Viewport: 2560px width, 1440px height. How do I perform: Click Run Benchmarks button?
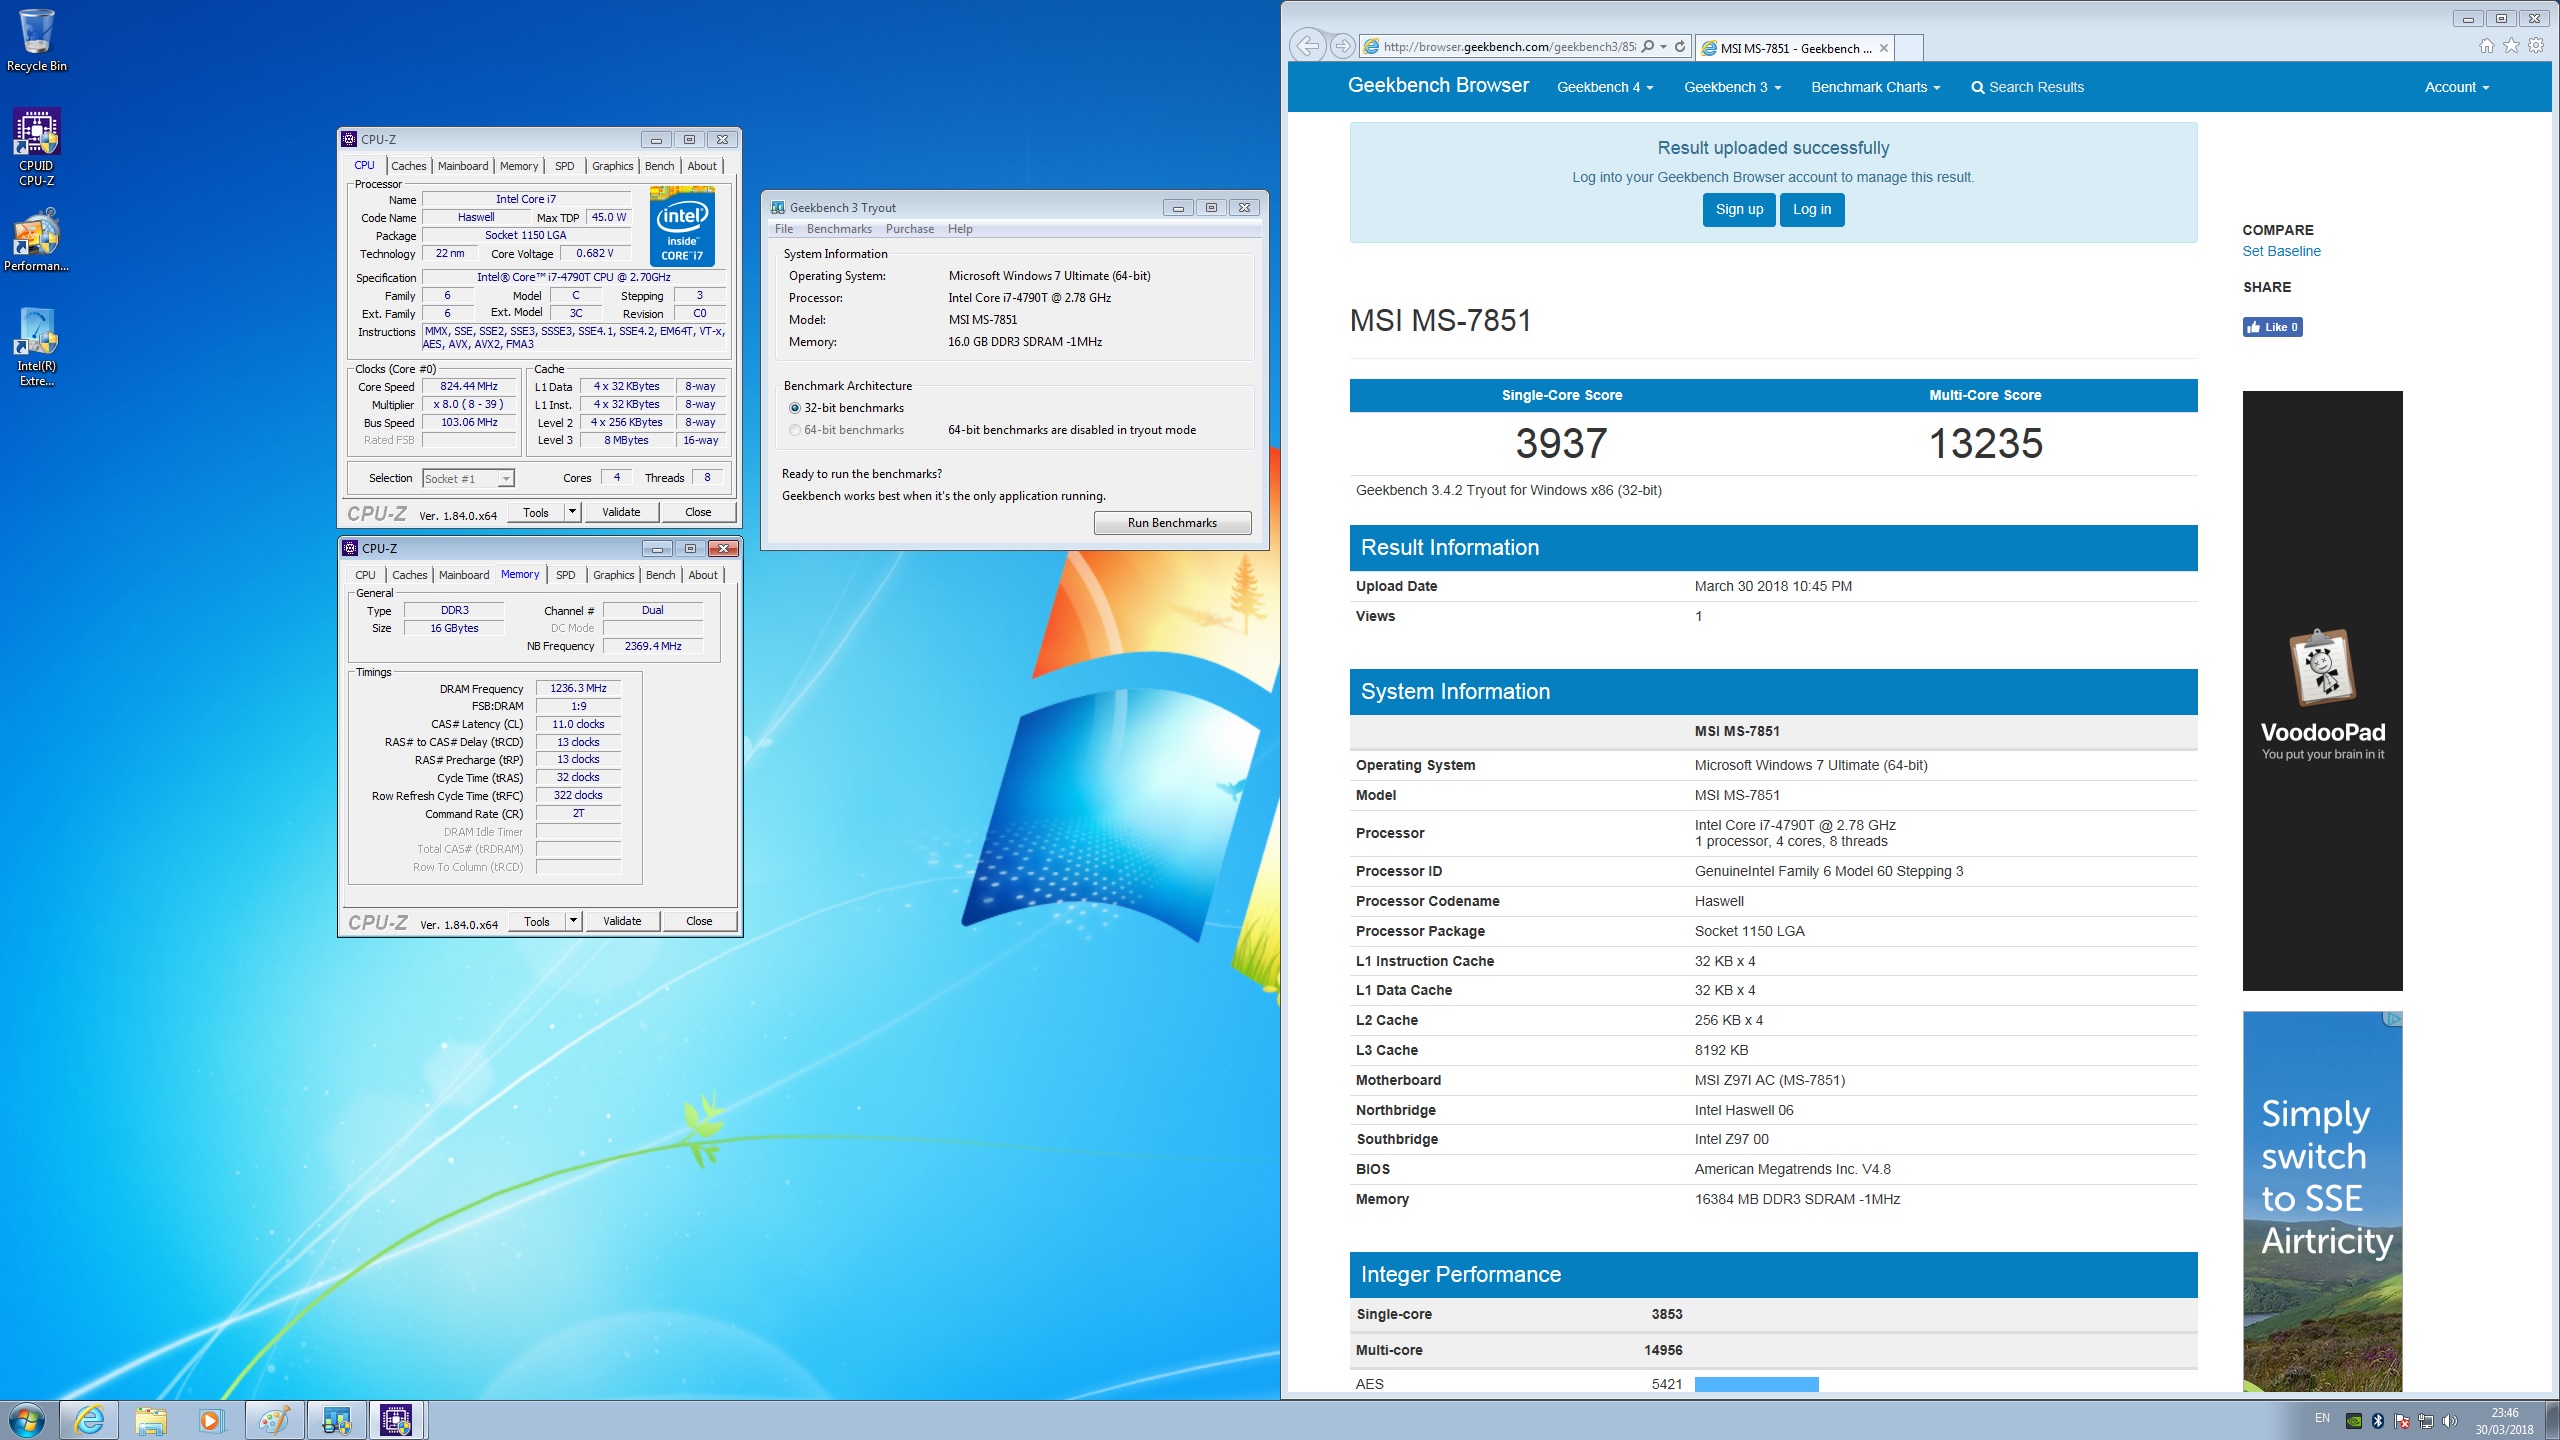pos(1172,523)
